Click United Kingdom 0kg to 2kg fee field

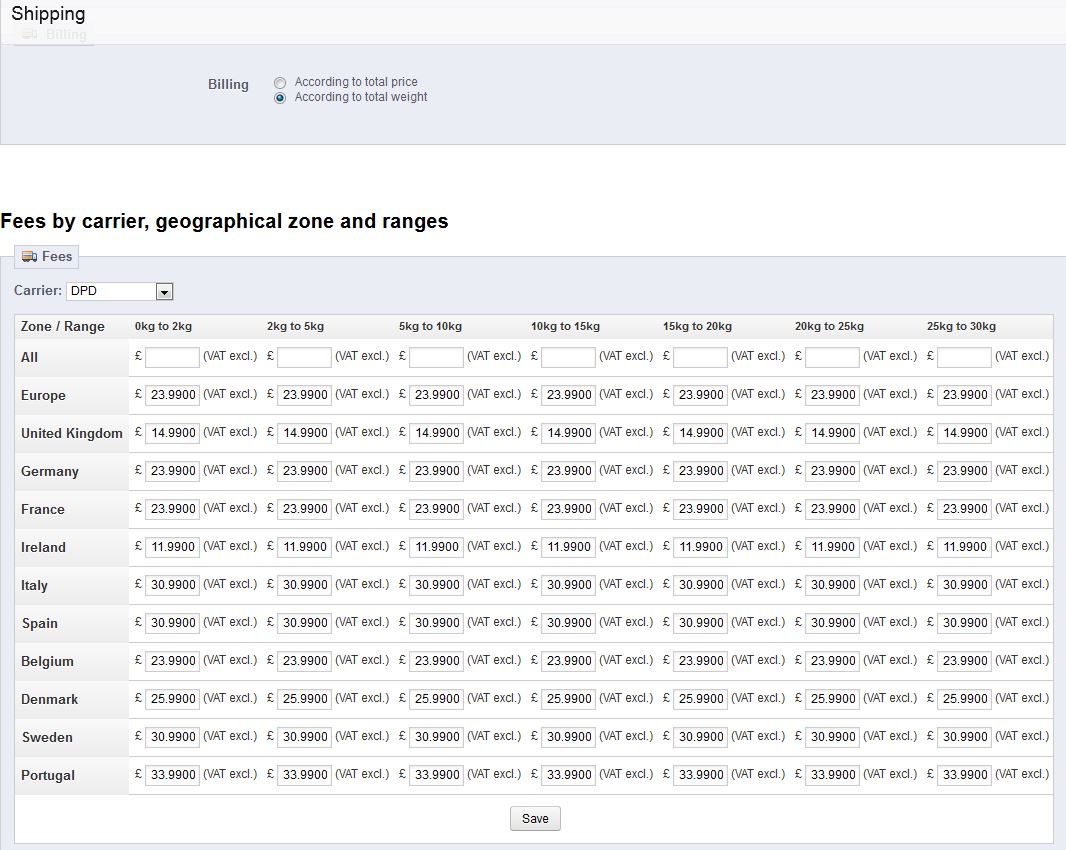coord(172,433)
